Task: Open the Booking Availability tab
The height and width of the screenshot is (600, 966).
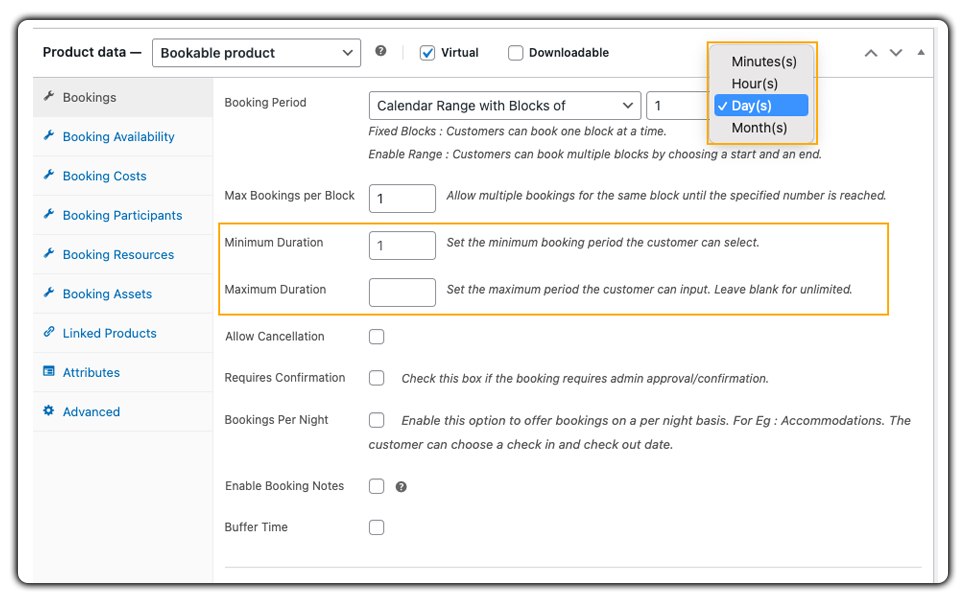Action: coord(123,137)
